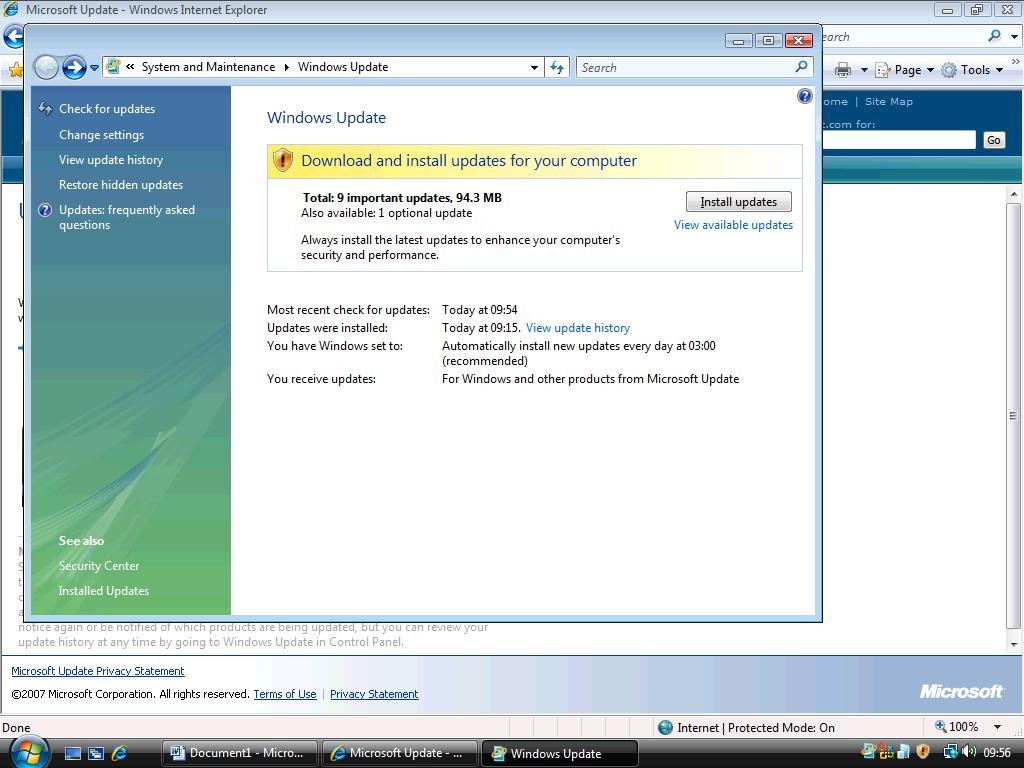Open Updates: frequently asked questions
This screenshot has height=768, width=1024.
point(127,217)
